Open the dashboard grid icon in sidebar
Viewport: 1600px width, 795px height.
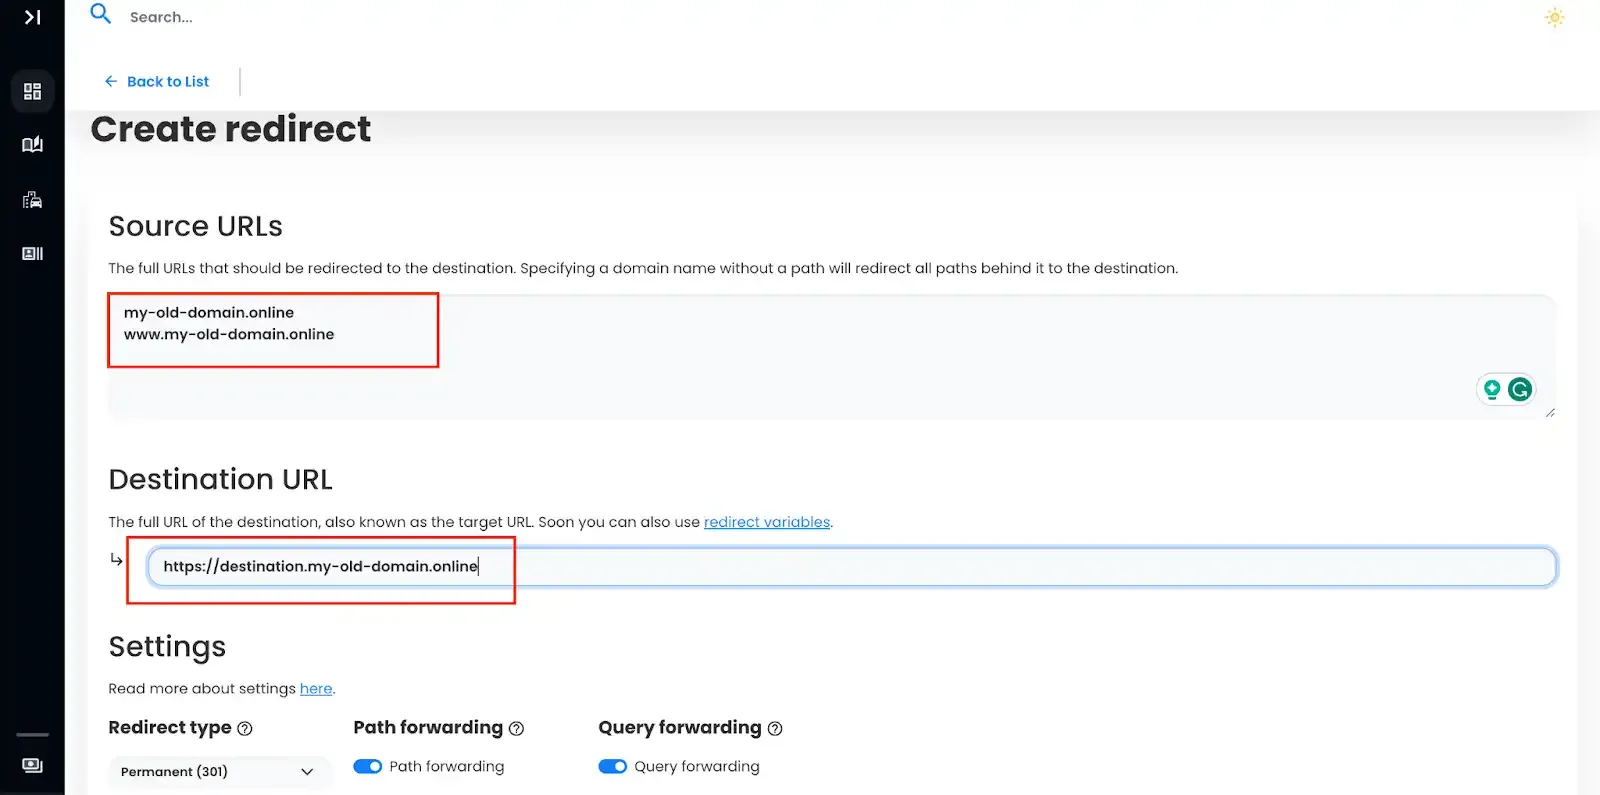tap(32, 91)
